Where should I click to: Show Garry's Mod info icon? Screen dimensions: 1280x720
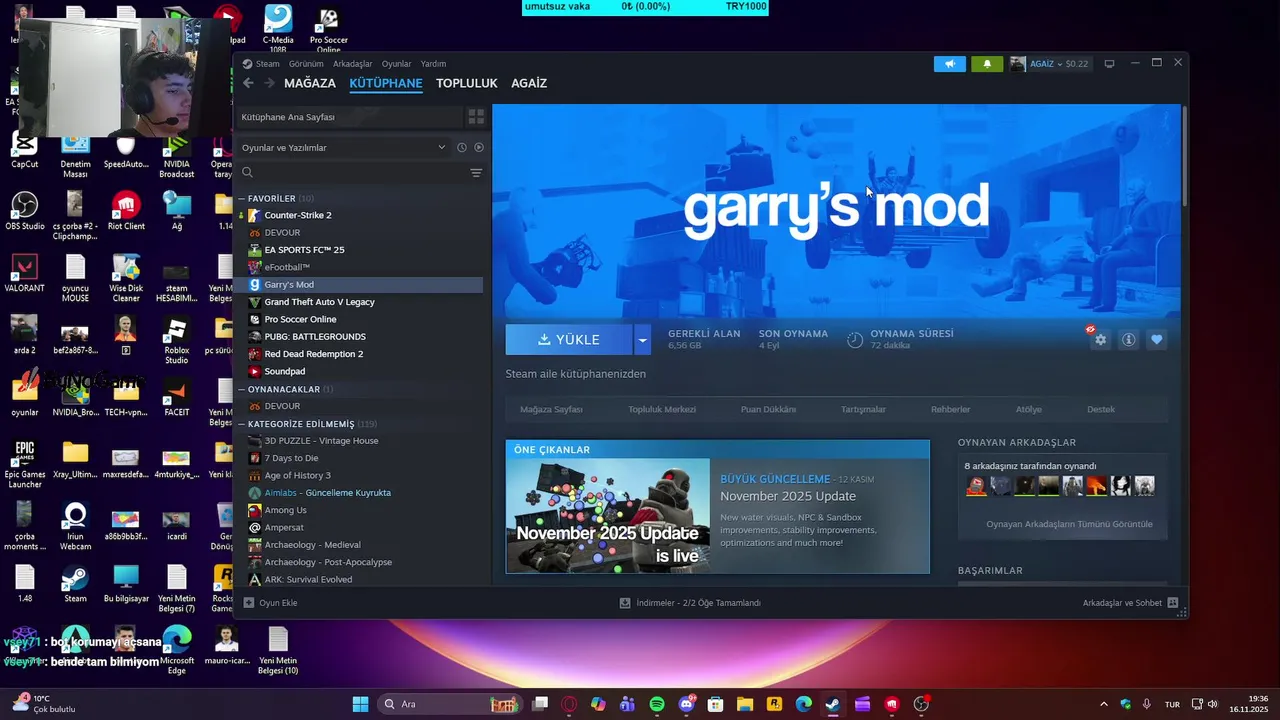[1128, 340]
